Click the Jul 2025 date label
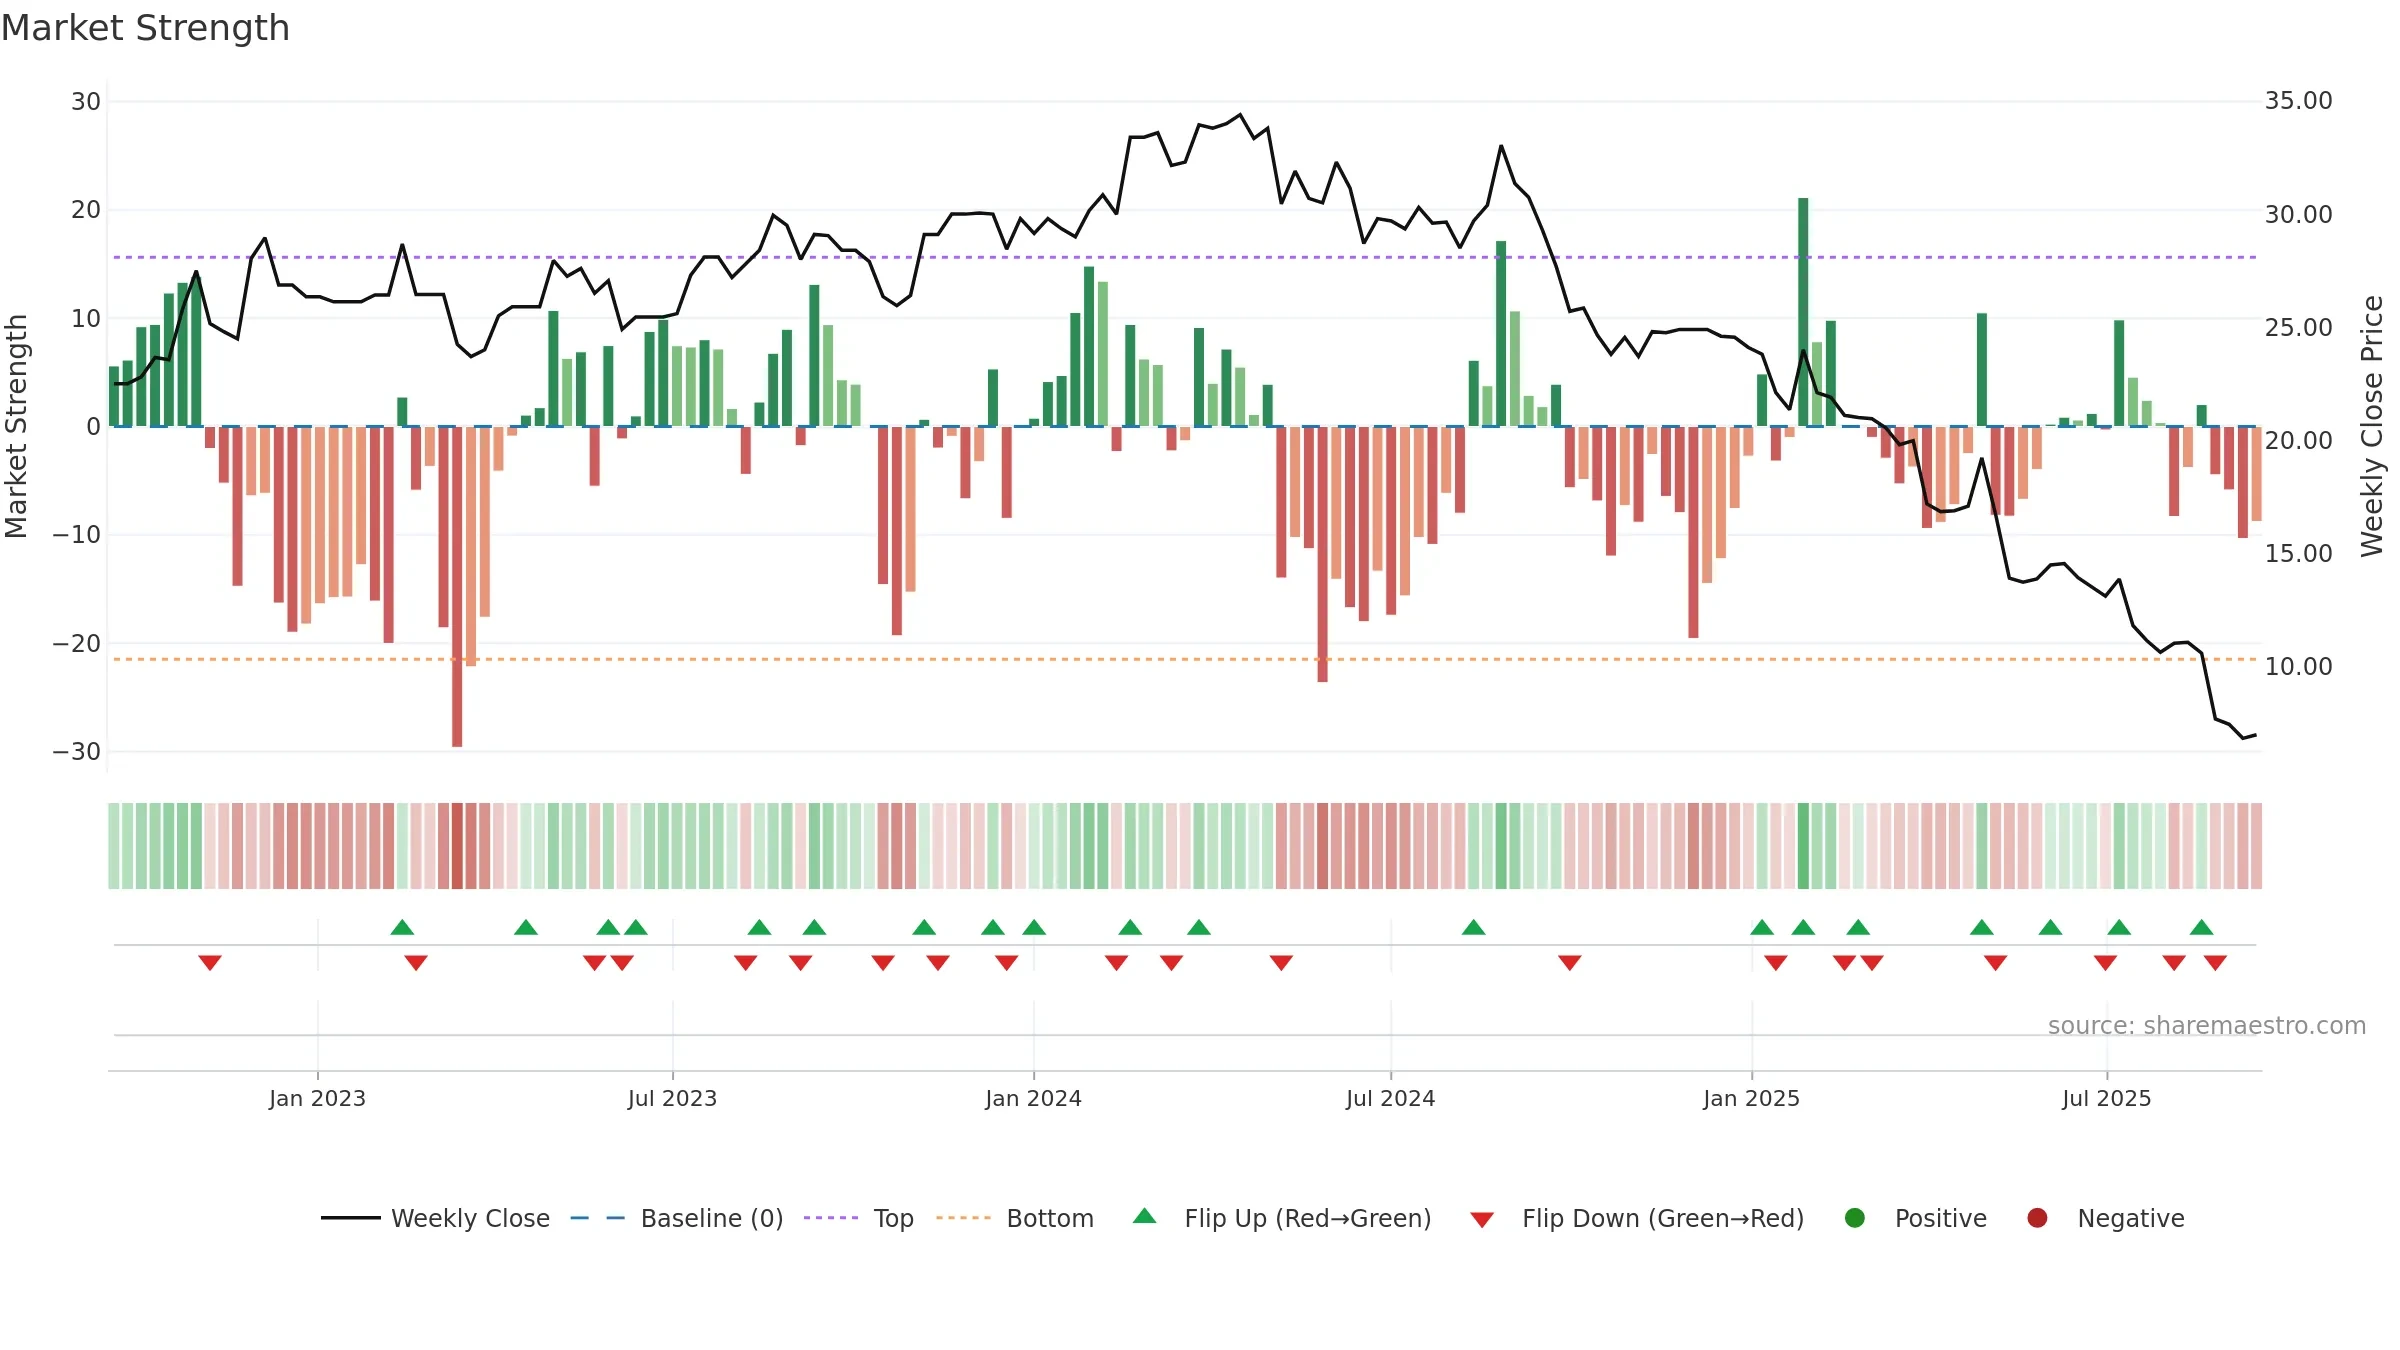The width and height of the screenshot is (2400, 1350). pyautogui.click(x=2106, y=1099)
